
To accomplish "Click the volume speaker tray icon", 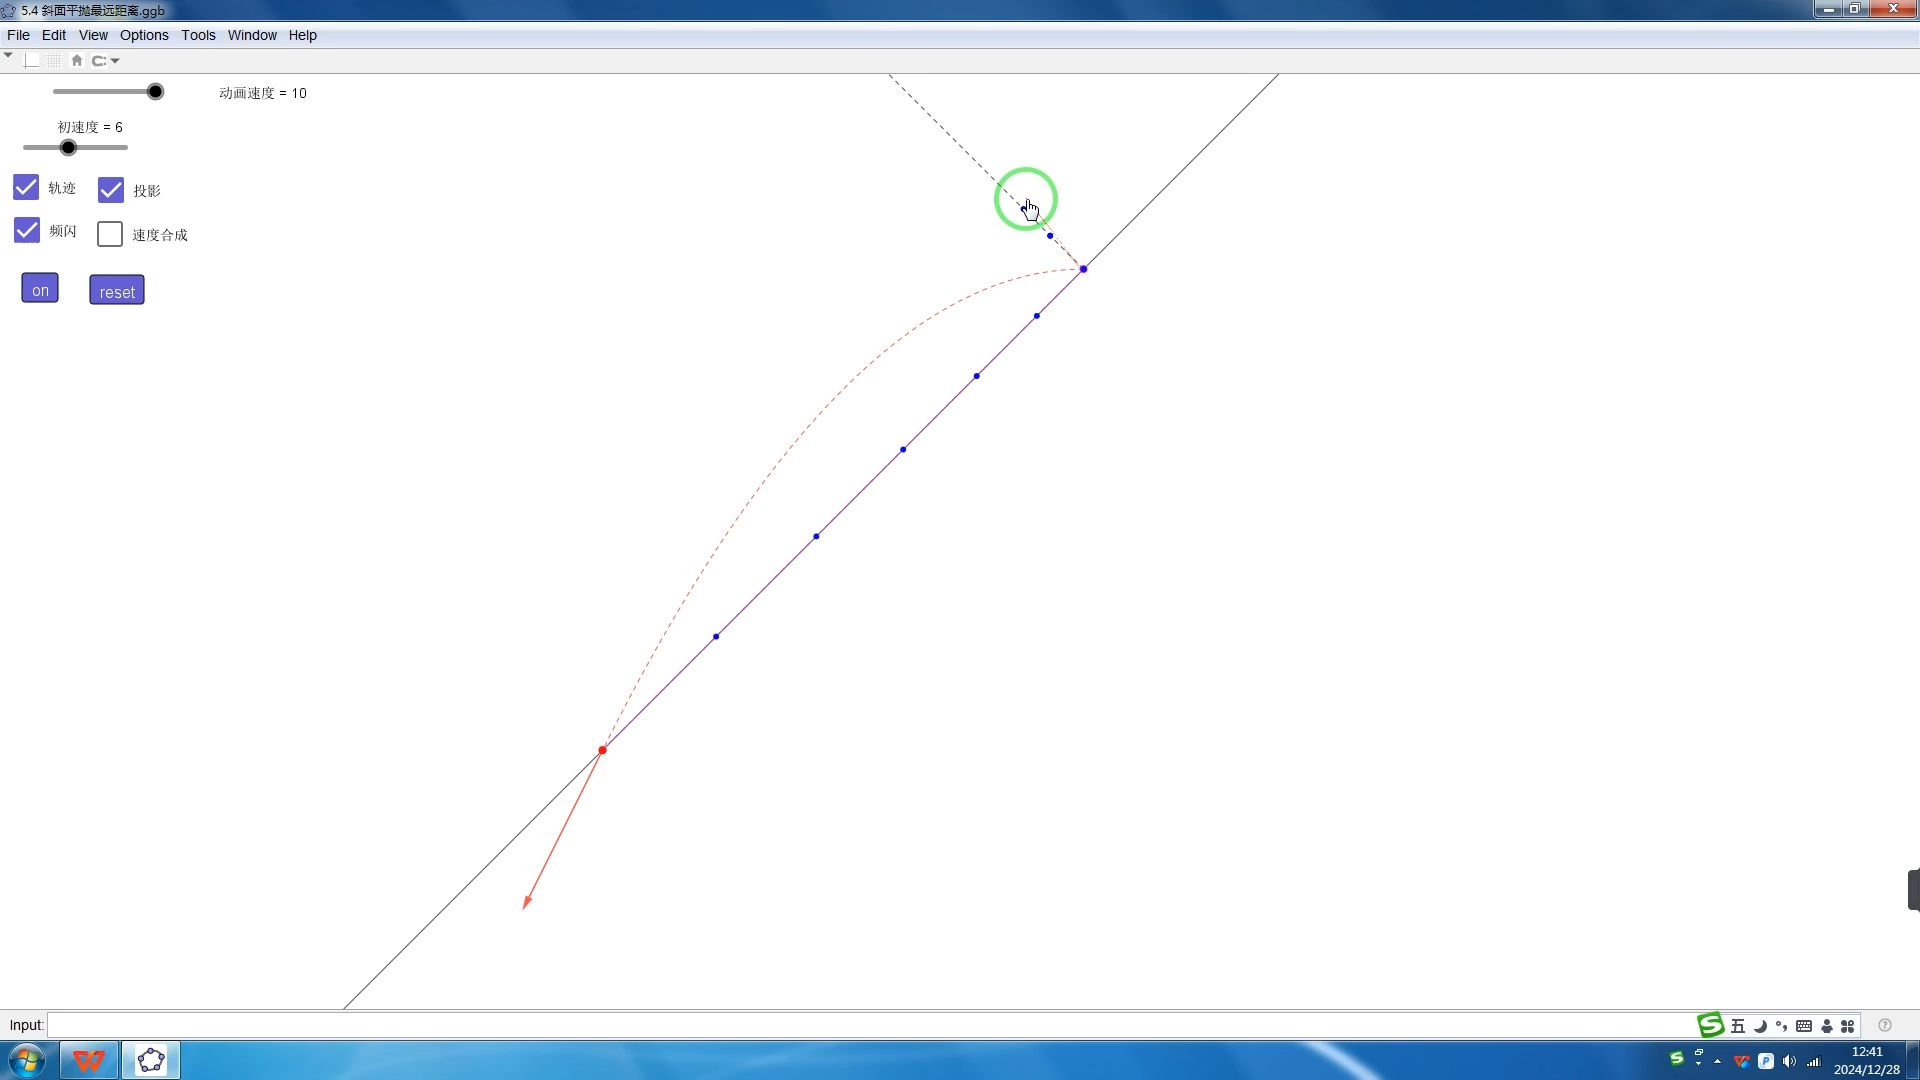I will [x=1789, y=1061].
